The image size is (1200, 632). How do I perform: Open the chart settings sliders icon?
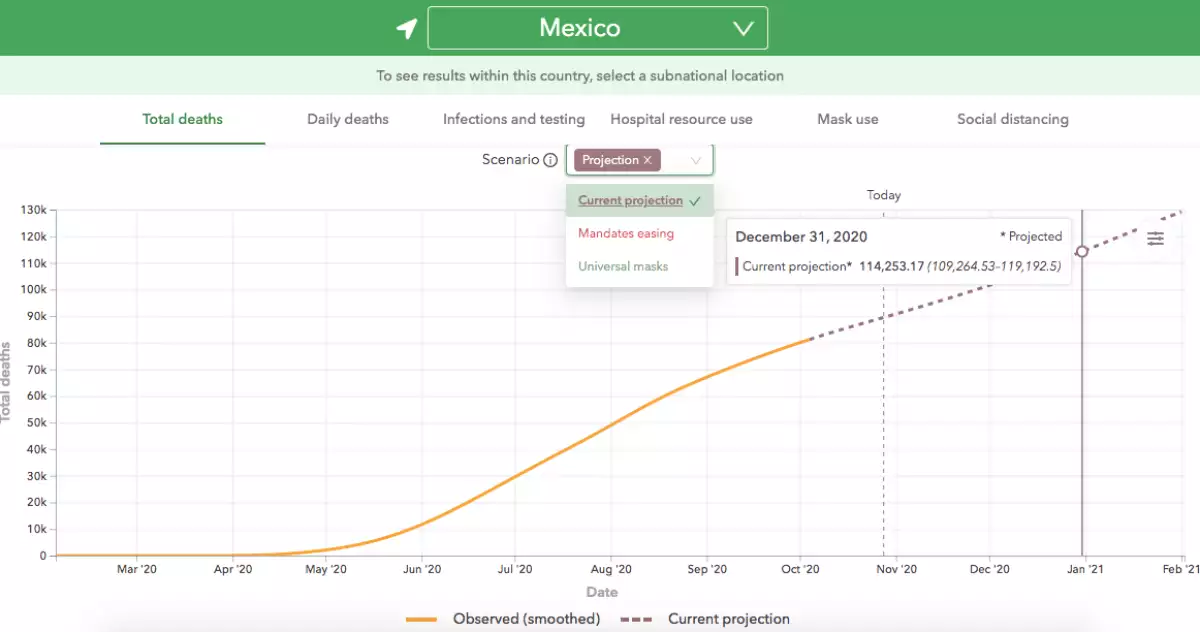pyautogui.click(x=1155, y=238)
